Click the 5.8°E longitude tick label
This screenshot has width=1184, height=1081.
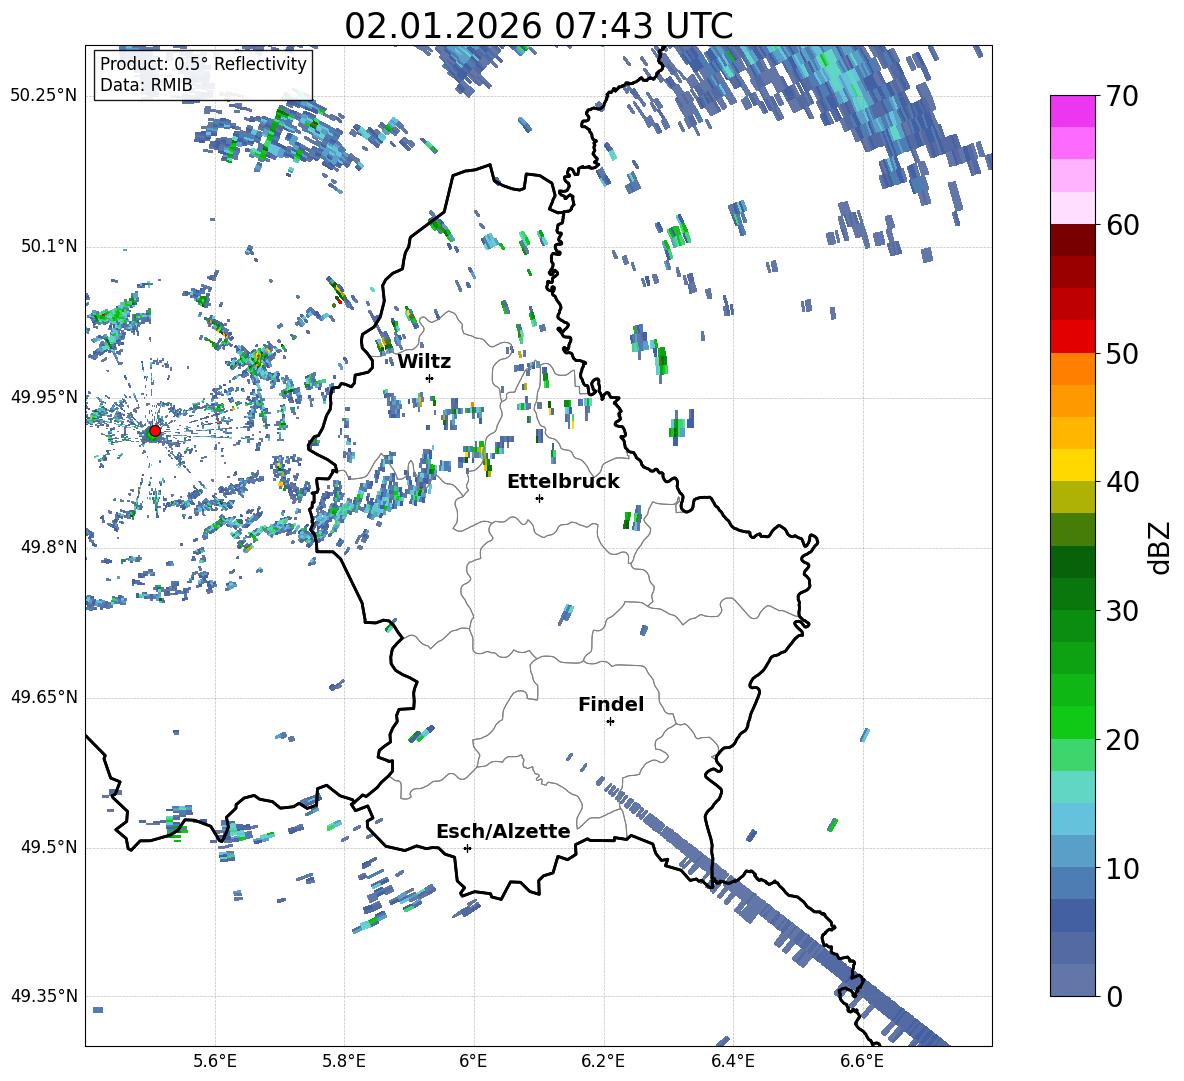click(344, 1061)
